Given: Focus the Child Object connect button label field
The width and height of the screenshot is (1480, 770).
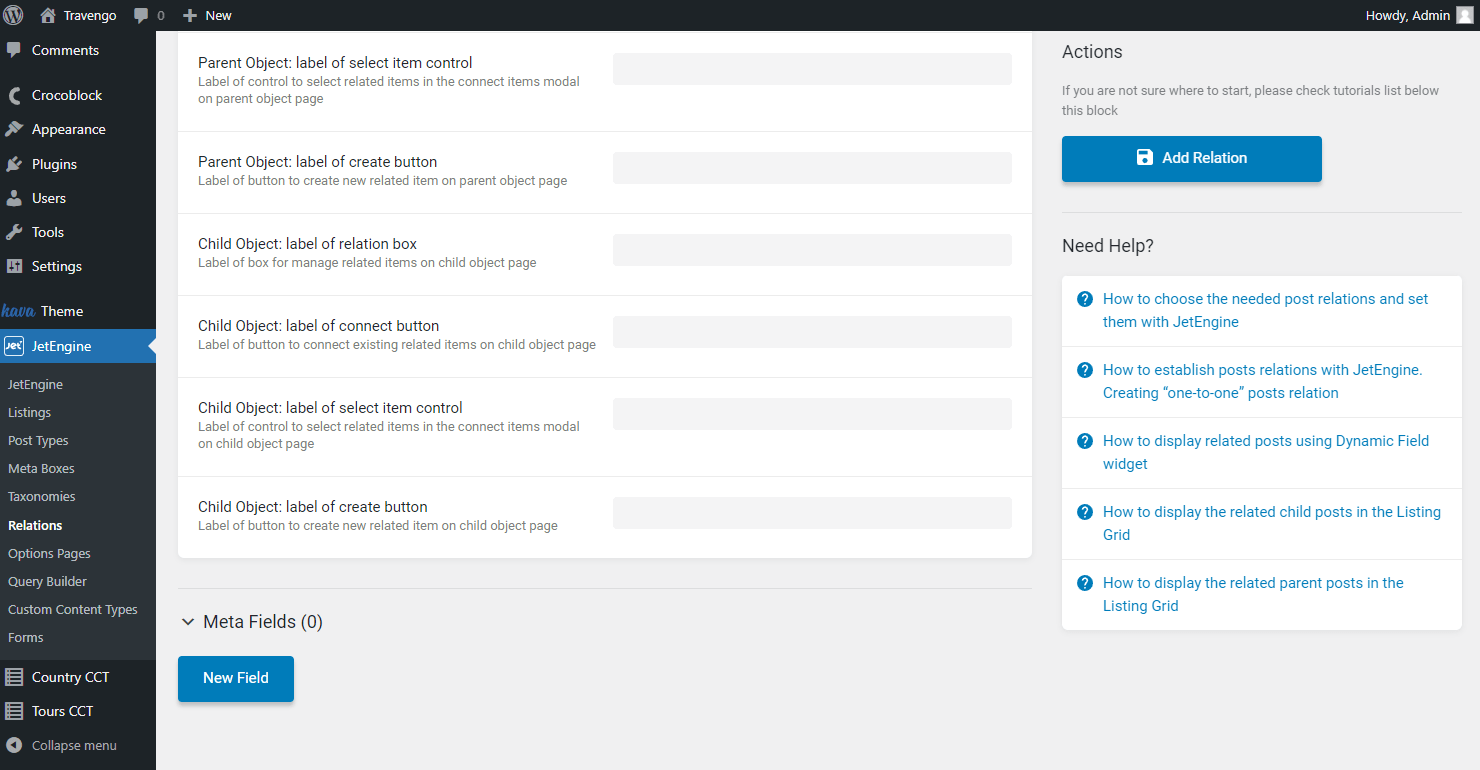Looking at the screenshot, I should pyautogui.click(x=812, y=332).
